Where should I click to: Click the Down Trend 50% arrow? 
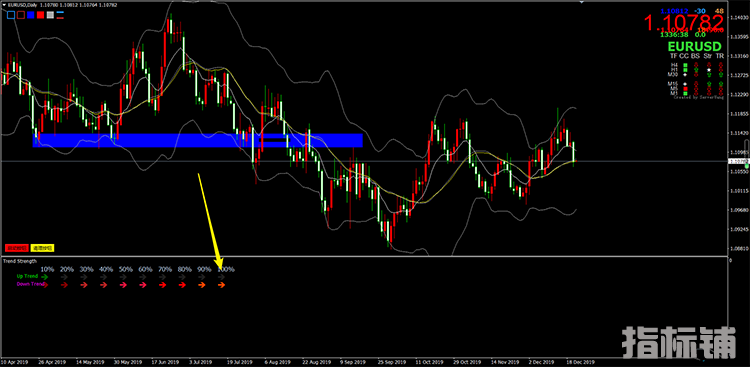[x=123, y=285]
